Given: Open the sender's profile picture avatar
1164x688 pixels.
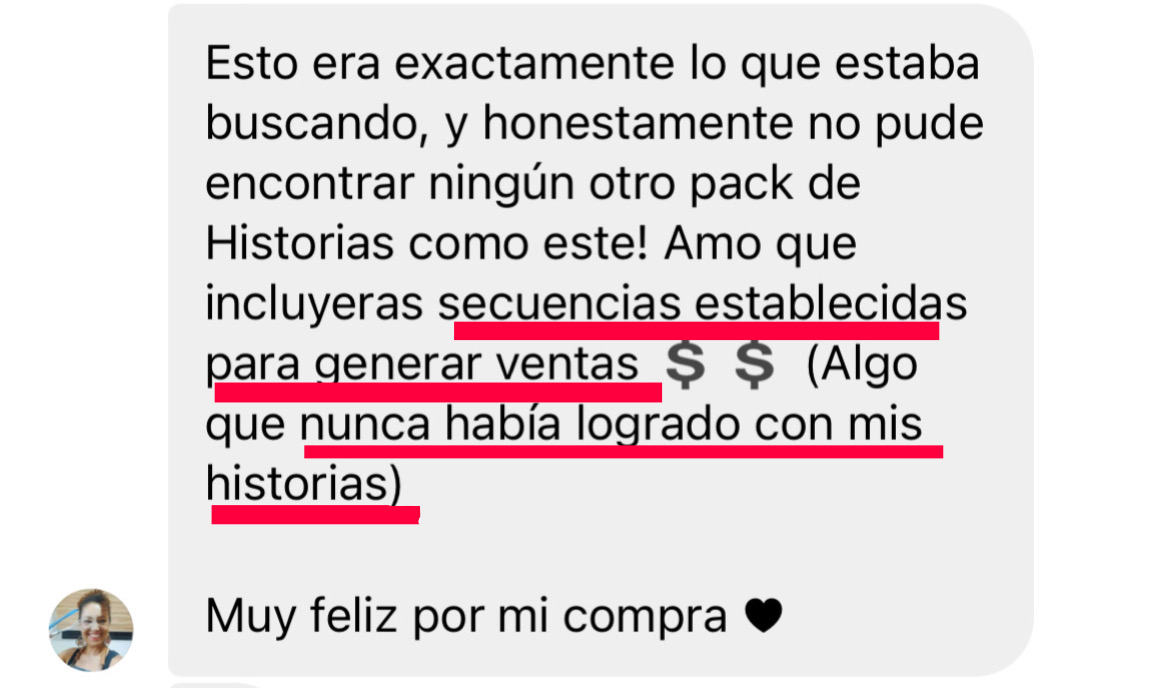Looking at the screenshot, I should (x=91, y=630).
